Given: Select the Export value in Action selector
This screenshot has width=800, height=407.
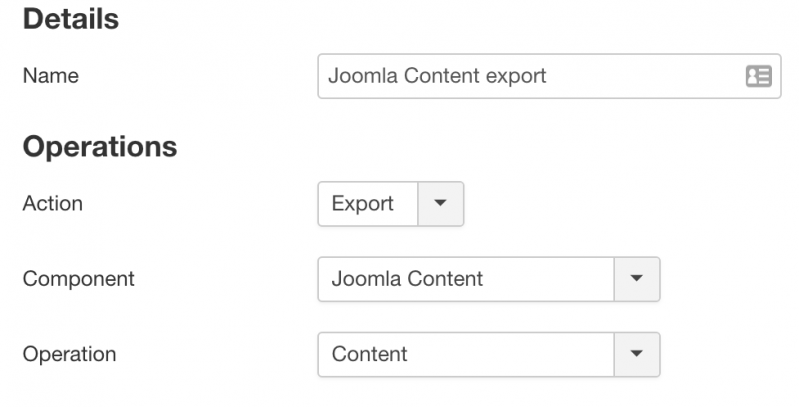Looking at the screenshot, I should [x=367, y=204].
